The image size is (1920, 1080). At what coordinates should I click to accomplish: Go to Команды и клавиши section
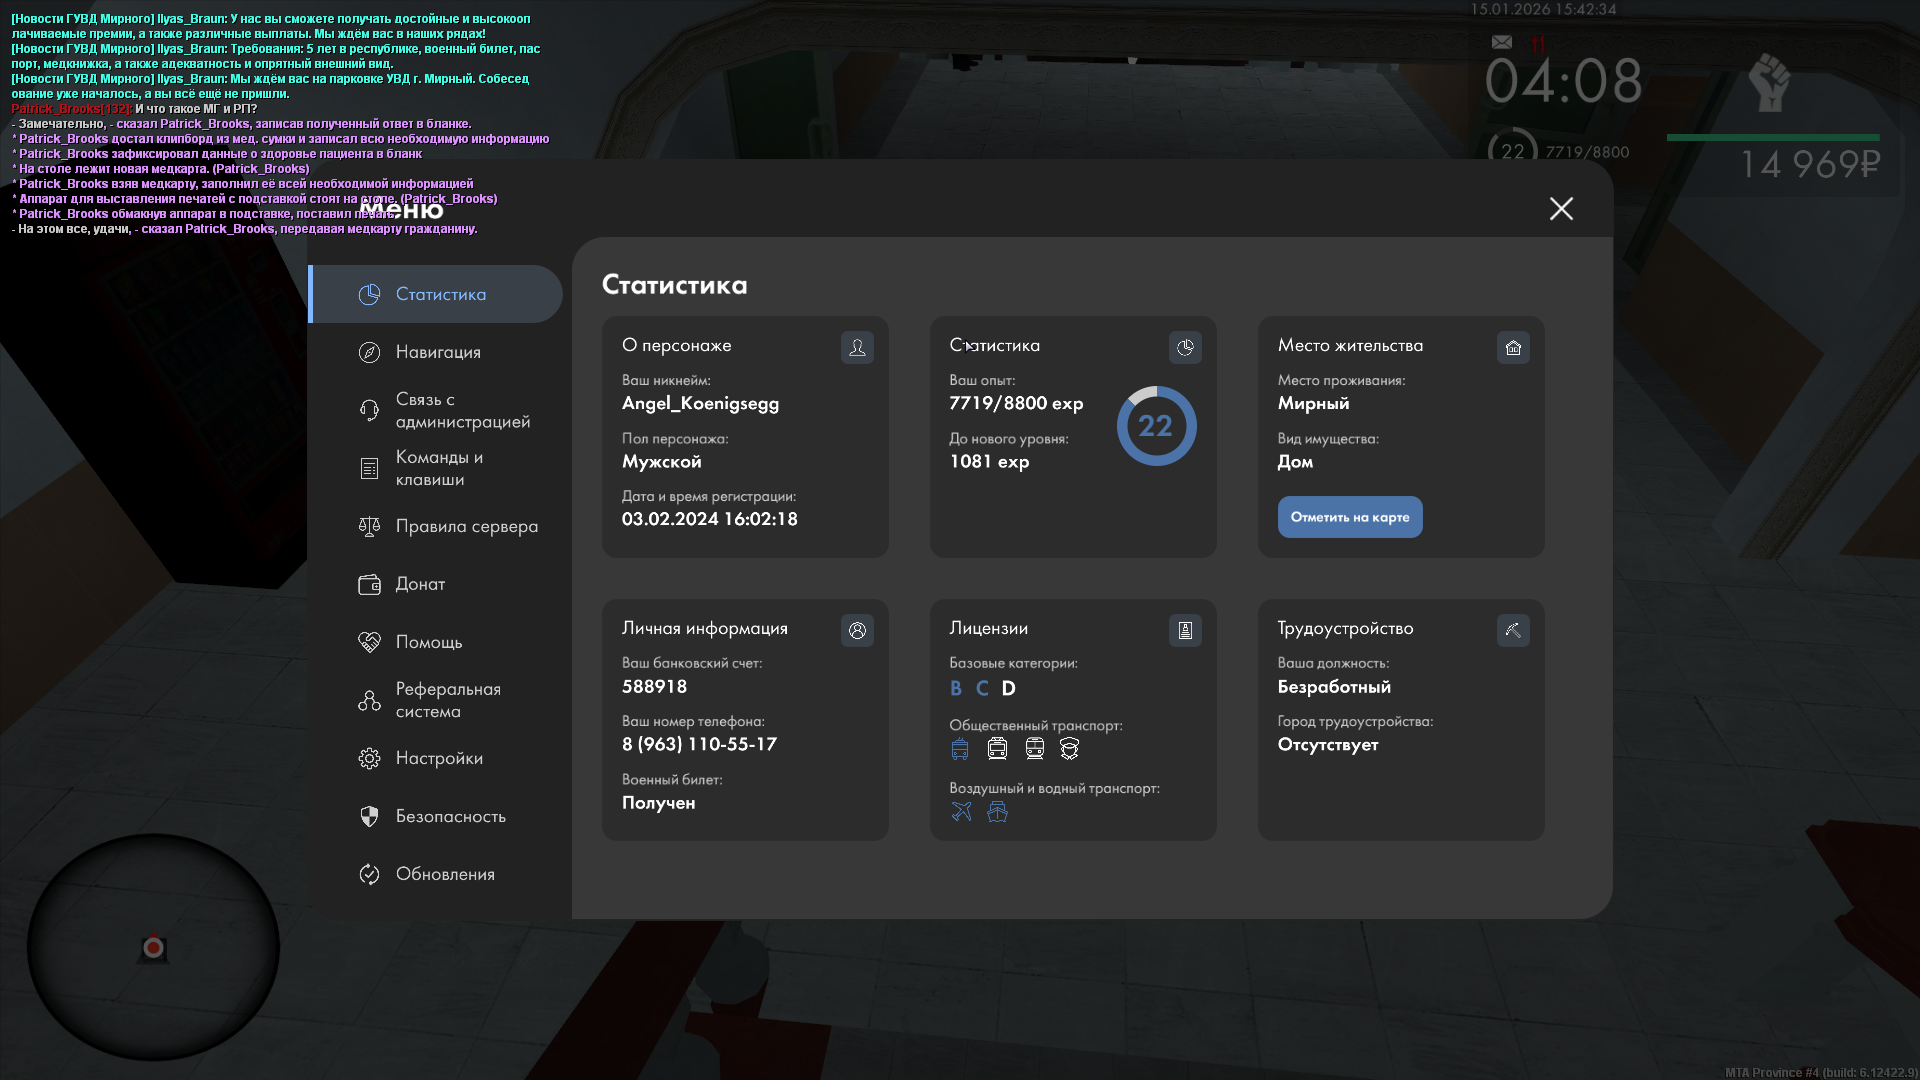pos(438,468)
